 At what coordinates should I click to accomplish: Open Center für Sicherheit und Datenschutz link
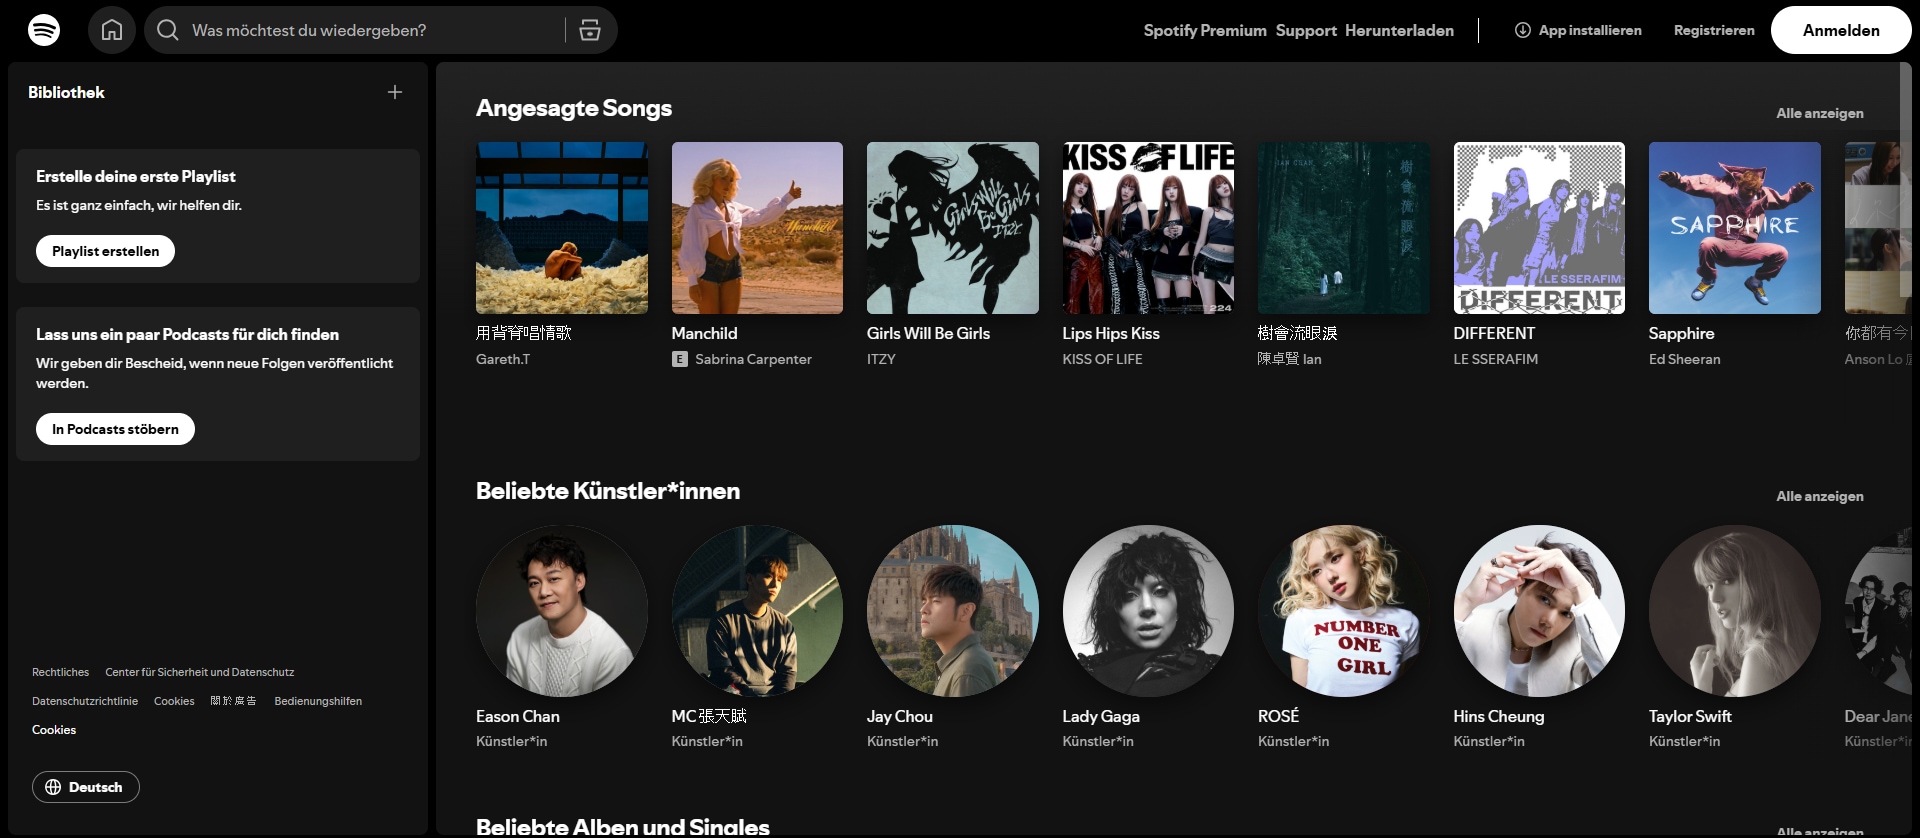(x=200, y=672)
